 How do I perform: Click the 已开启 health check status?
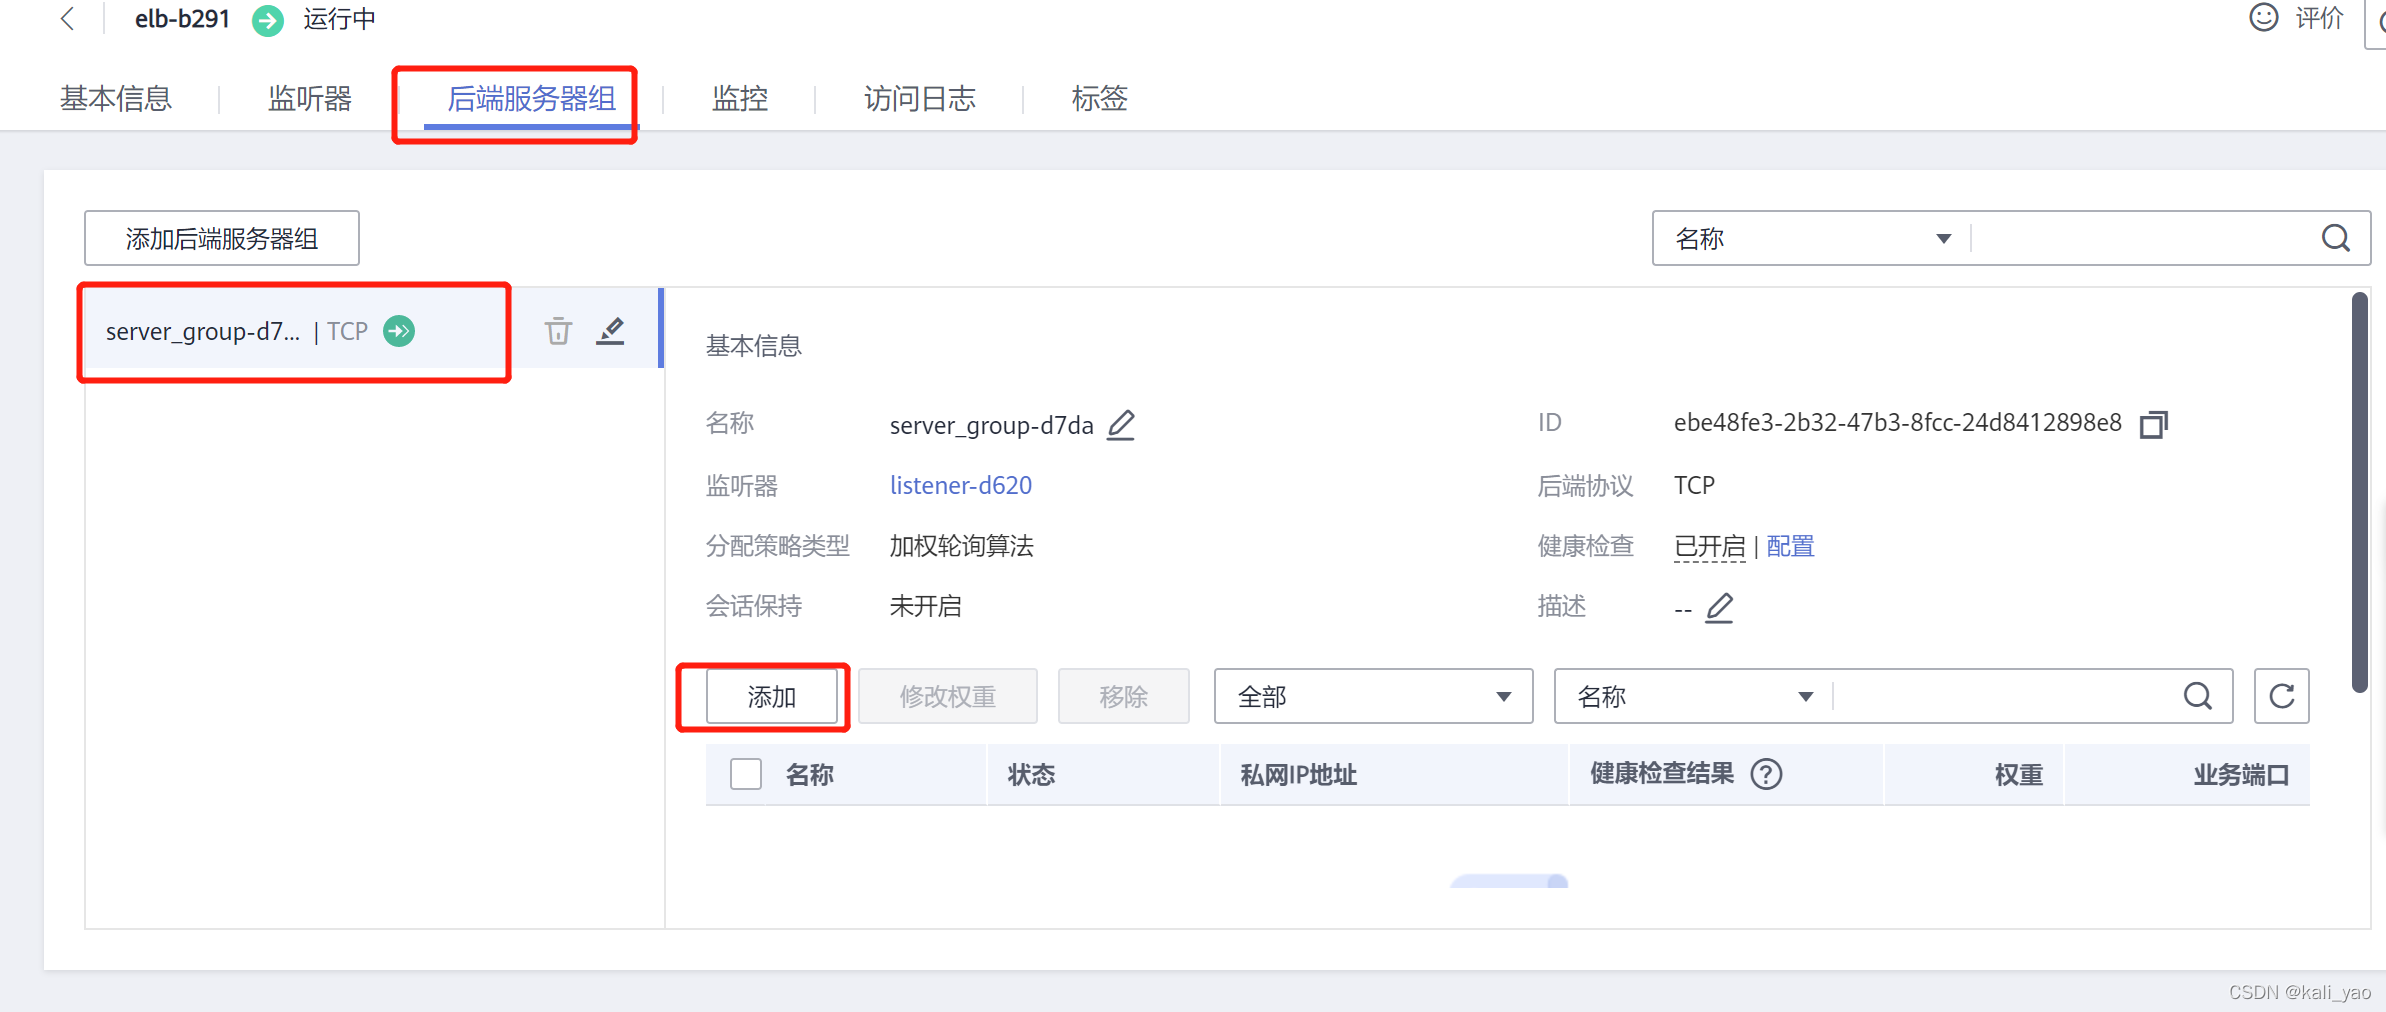[1709, 546]
